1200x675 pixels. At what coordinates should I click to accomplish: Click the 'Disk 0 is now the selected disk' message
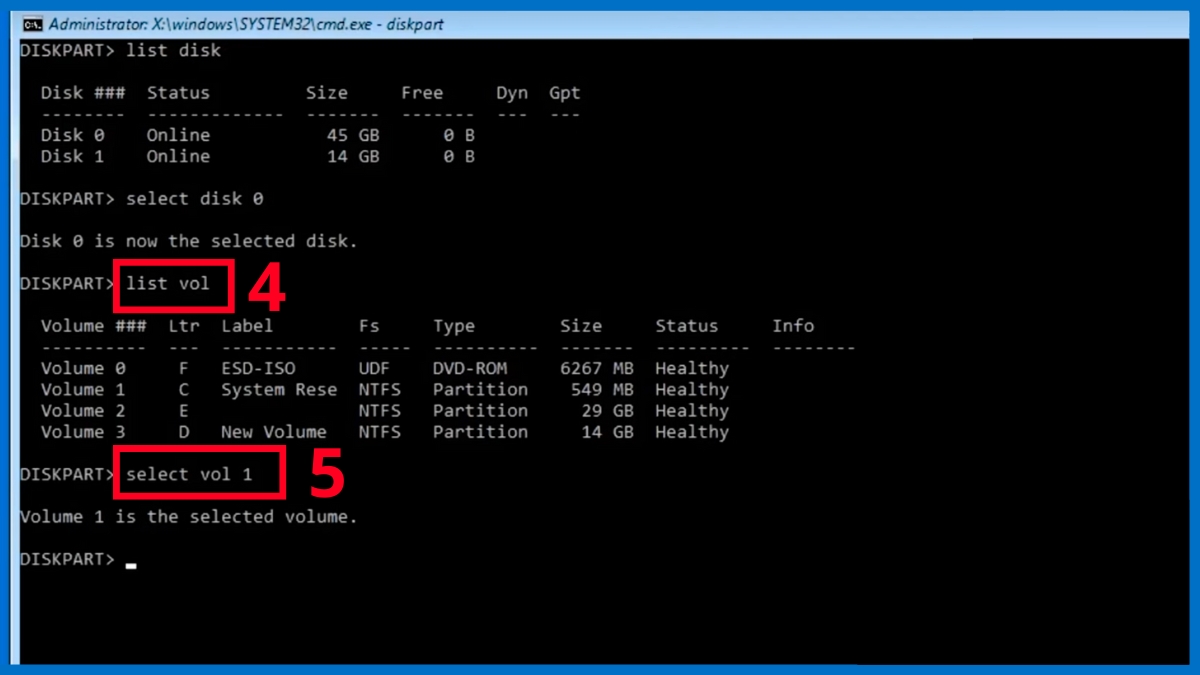(x=188, y=241)
